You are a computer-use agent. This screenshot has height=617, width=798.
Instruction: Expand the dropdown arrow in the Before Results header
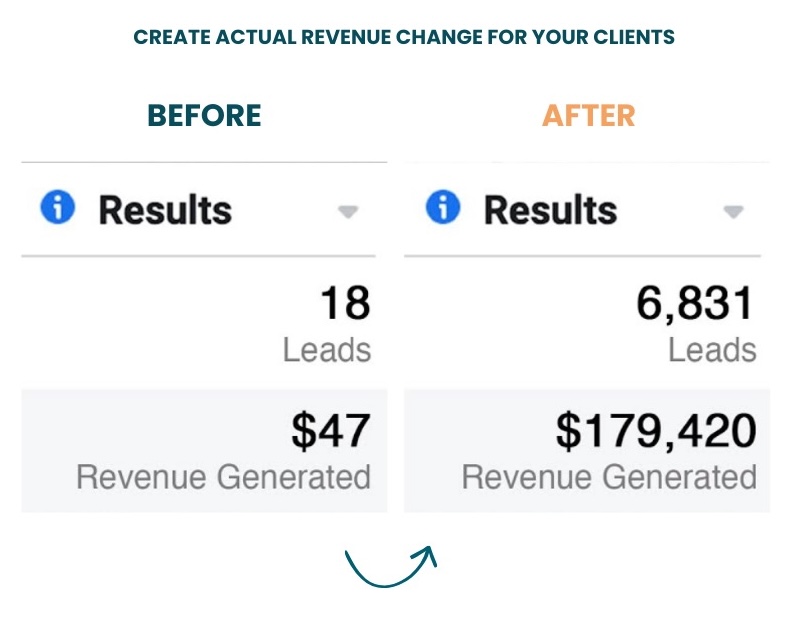pyautogui.click(x=348, y=212)
